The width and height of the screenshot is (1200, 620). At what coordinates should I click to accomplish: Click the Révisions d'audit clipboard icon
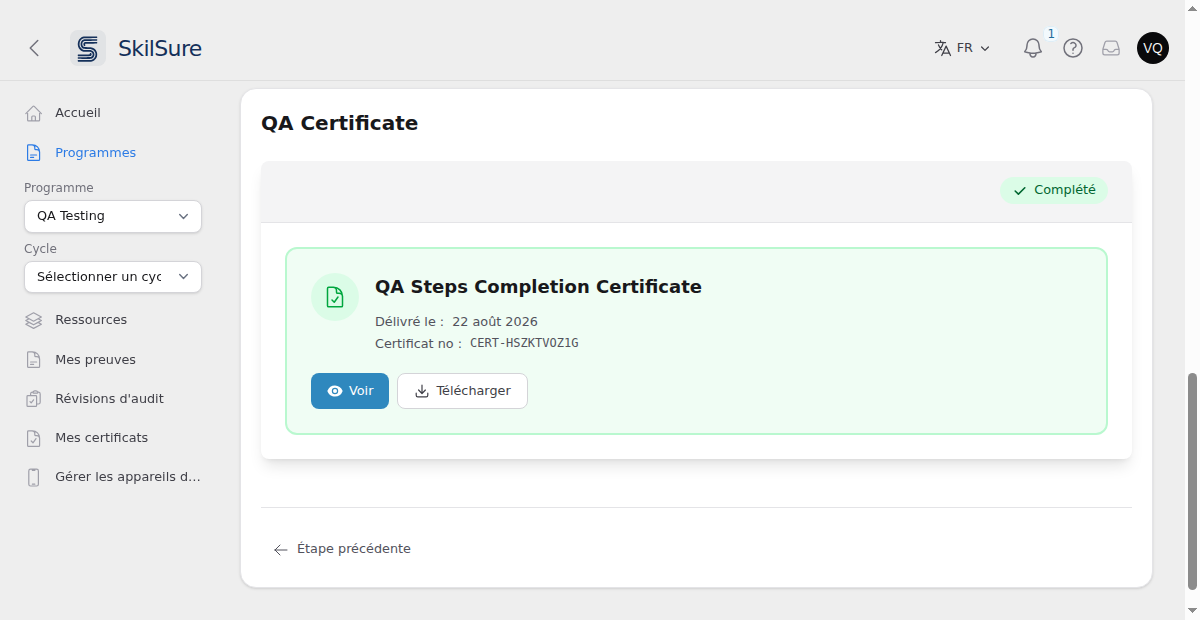point(33,399)
